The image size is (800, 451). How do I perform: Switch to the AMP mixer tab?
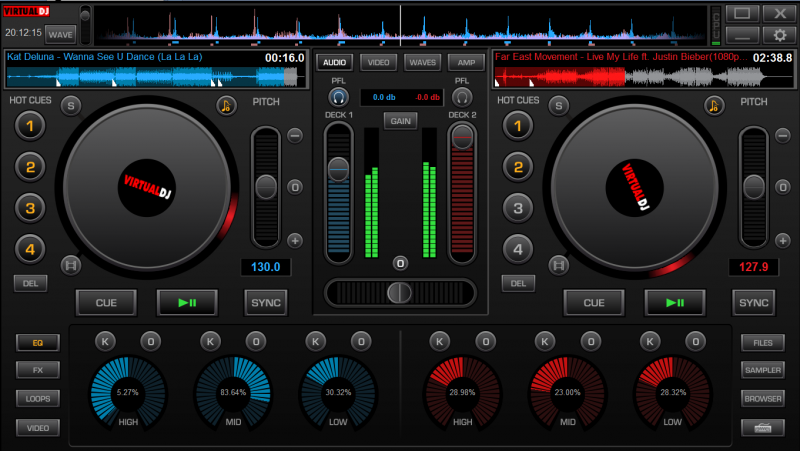point(466,62)
